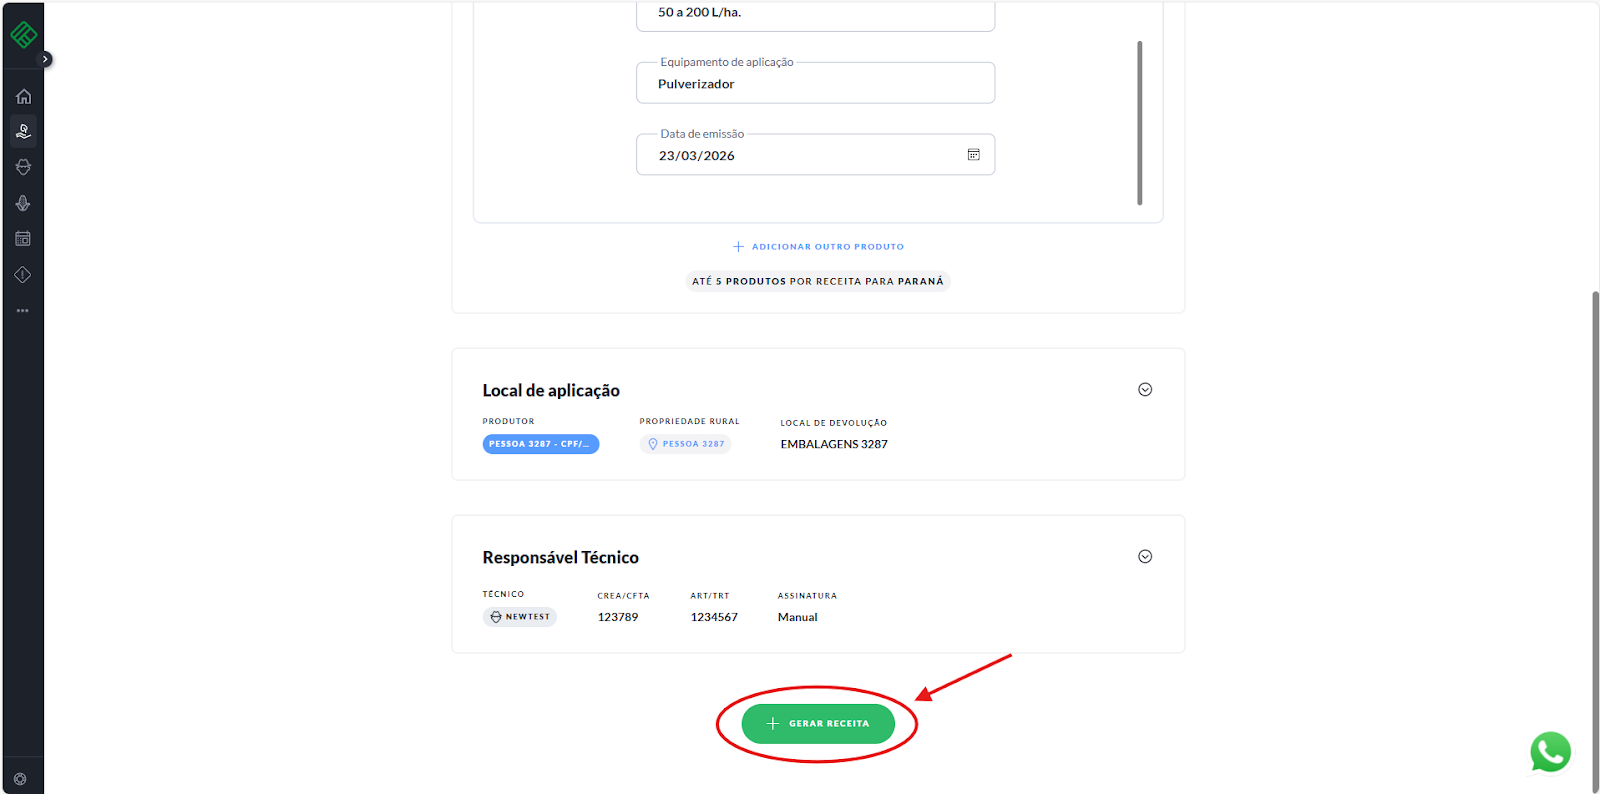Open the settings icon at sidebar bottom
This screenshot has height=794, width=1600.
click(20, 779)
